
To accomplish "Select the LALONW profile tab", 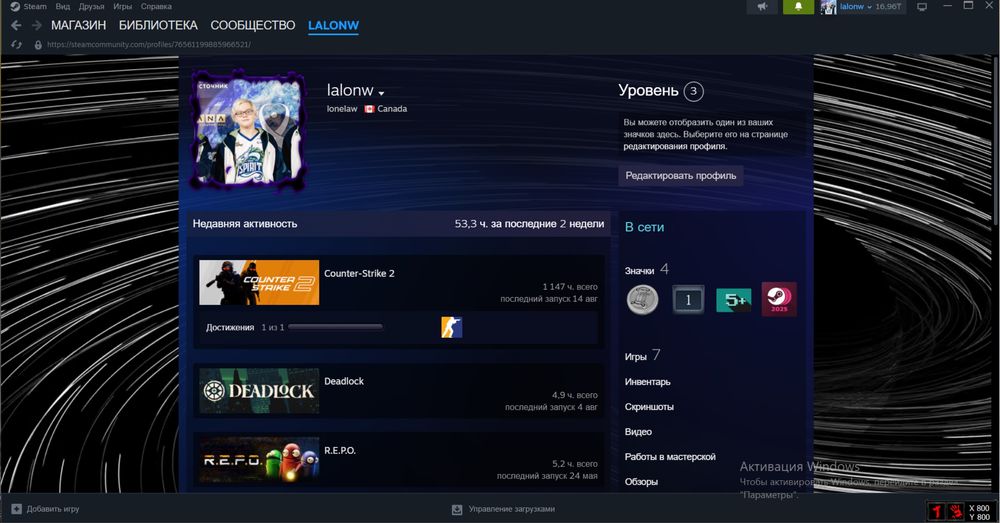I will (x=334, y=26).
